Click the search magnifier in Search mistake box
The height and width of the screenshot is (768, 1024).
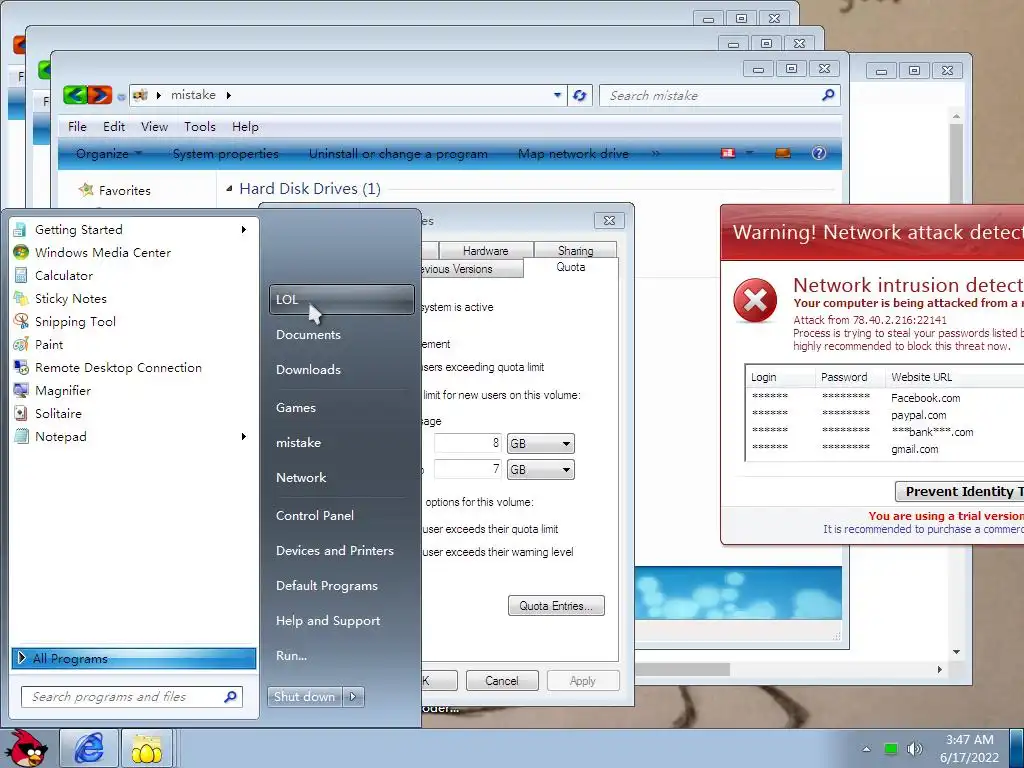click(x=828, y=95)
